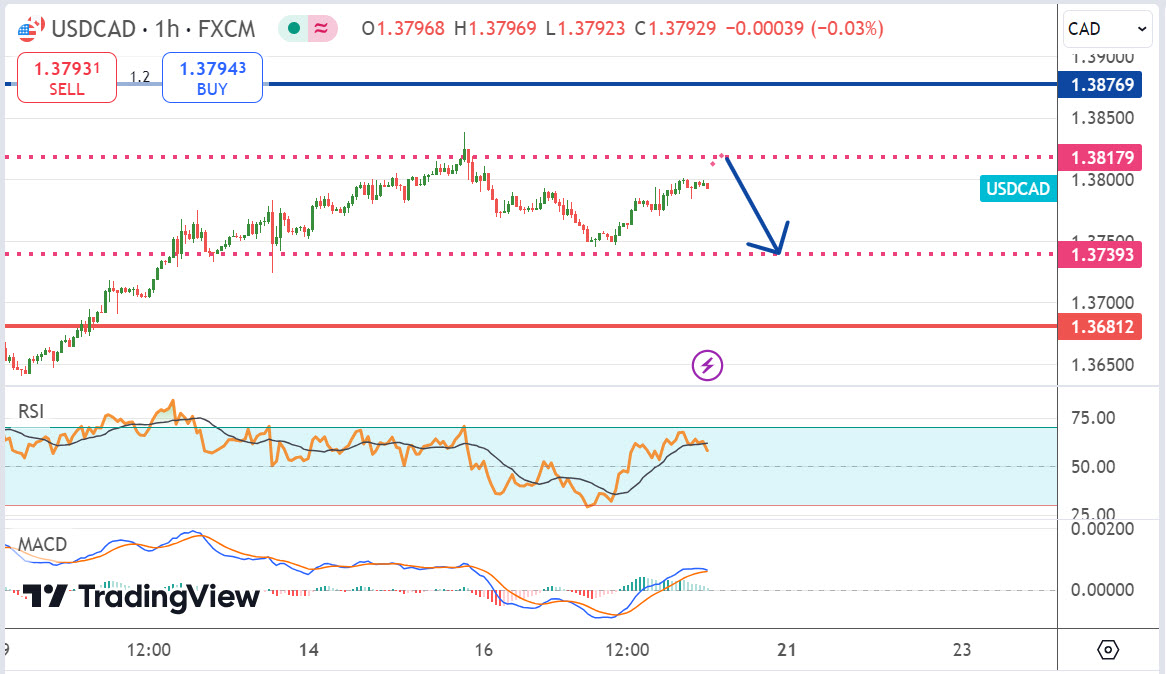Screen dimensions: 1166x674
Task: Click the TradingView logo
Action: click(x=141, y=596)
